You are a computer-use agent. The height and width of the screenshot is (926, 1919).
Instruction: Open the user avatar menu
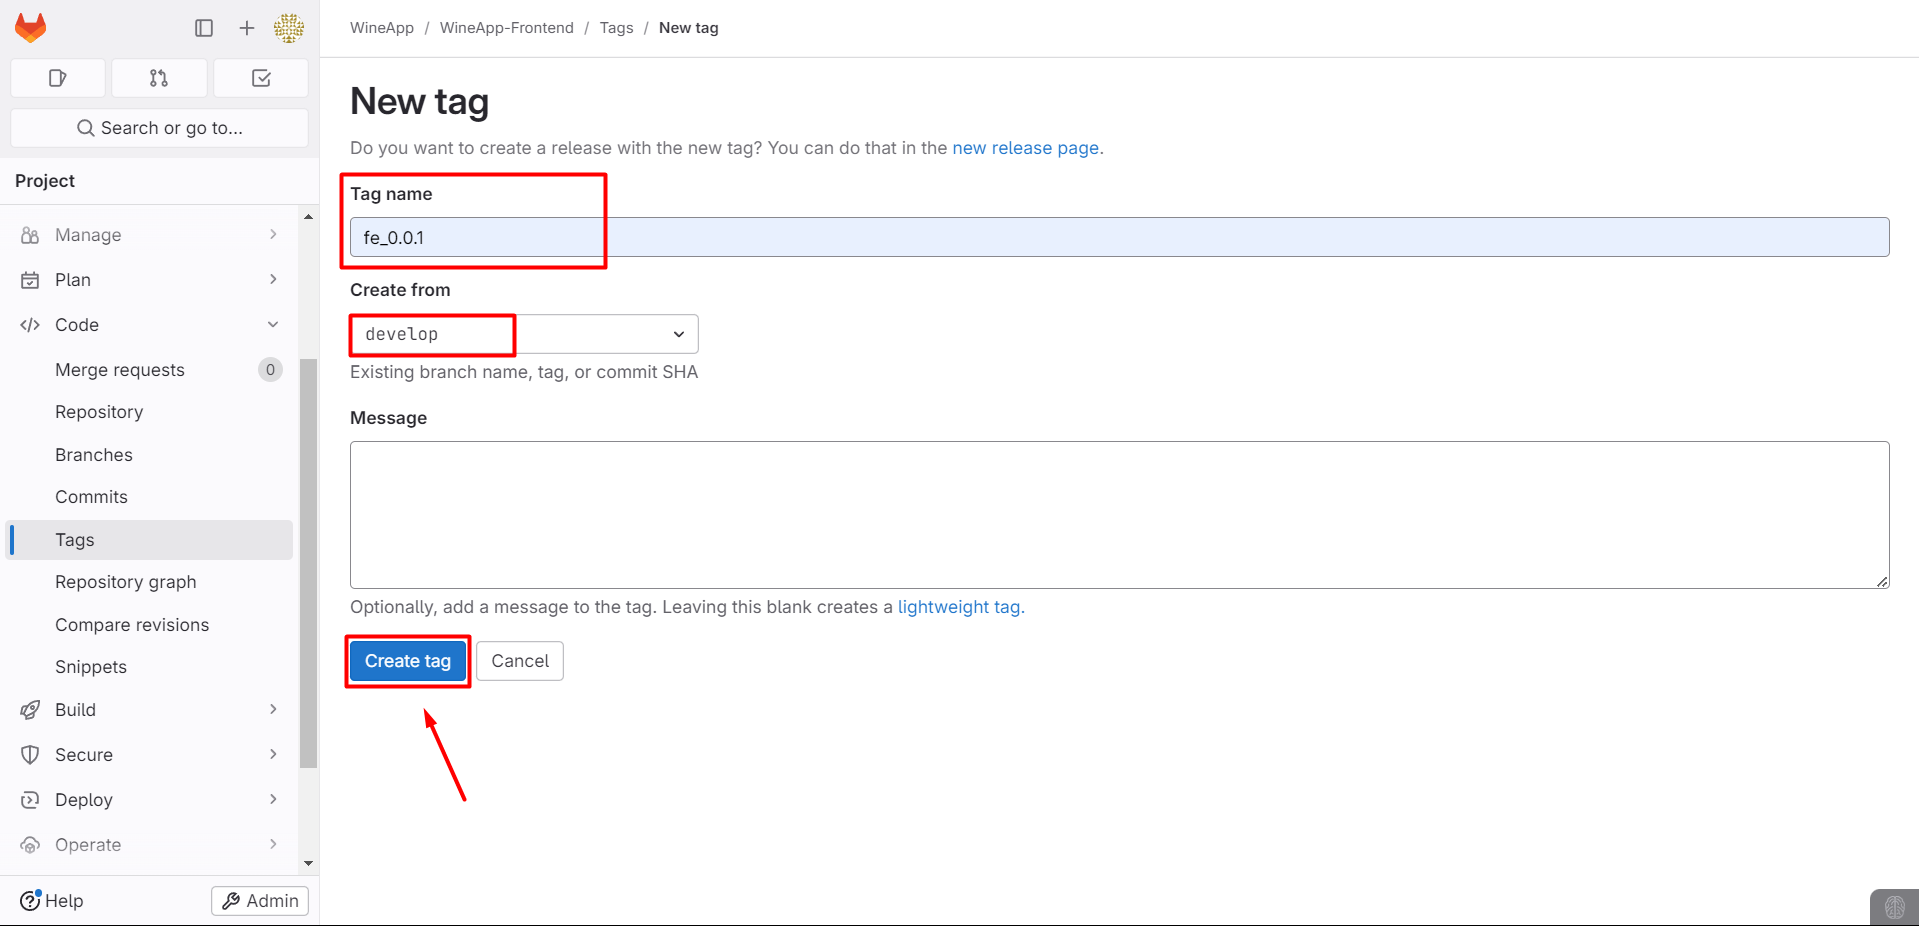289,28
